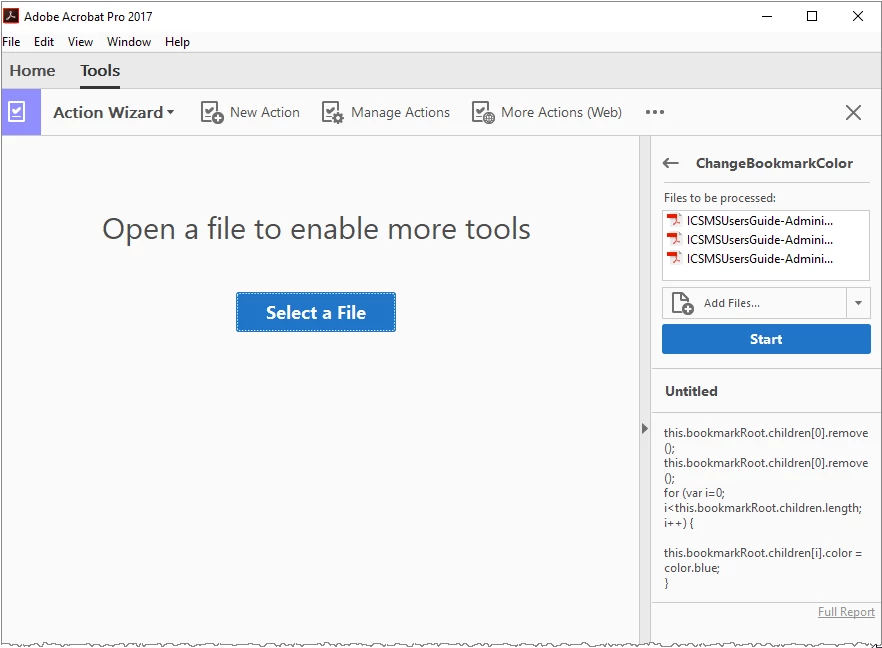Click the color.blue; script line
The width and height of the screenshot is (882, 648).
(x=692, y=568)
